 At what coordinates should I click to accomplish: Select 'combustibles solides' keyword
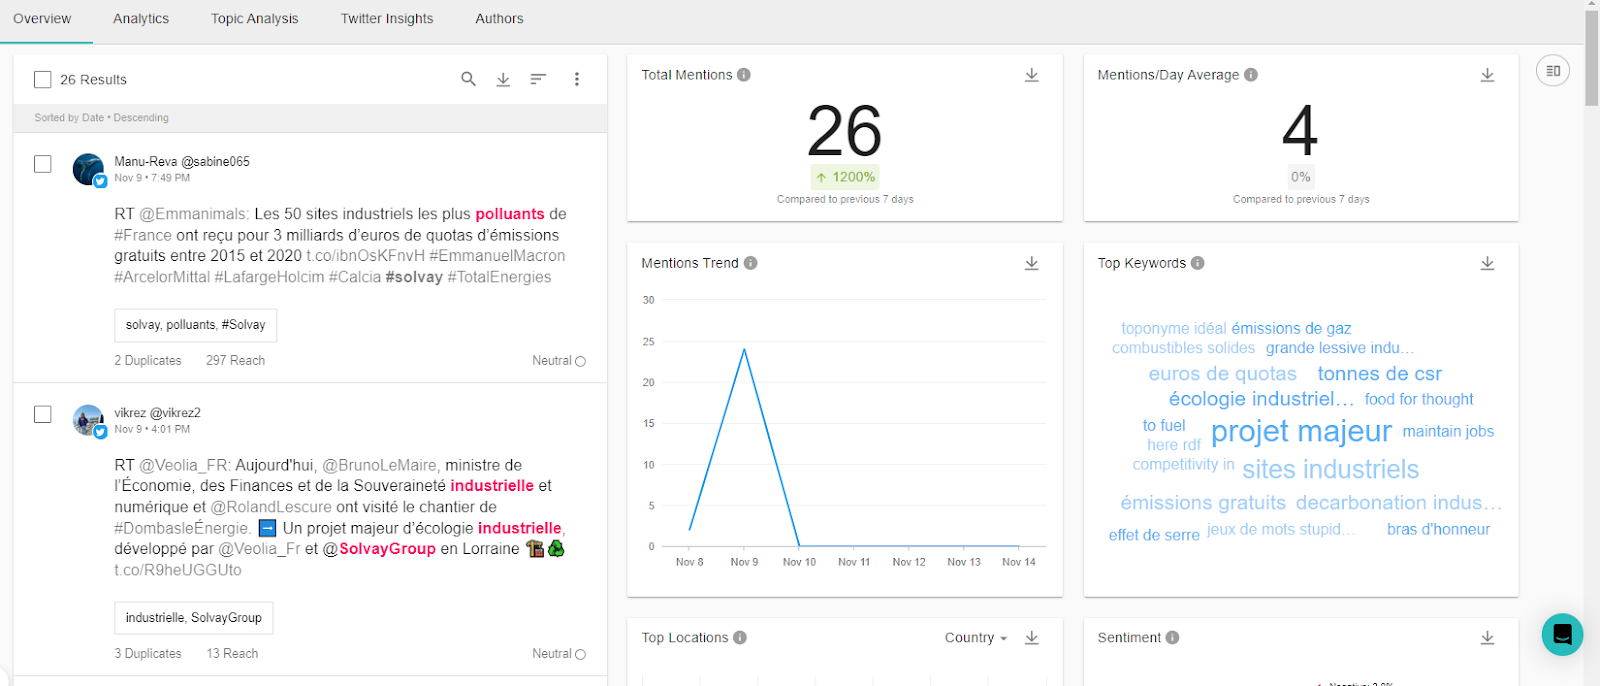click(x=1183, y=348)
